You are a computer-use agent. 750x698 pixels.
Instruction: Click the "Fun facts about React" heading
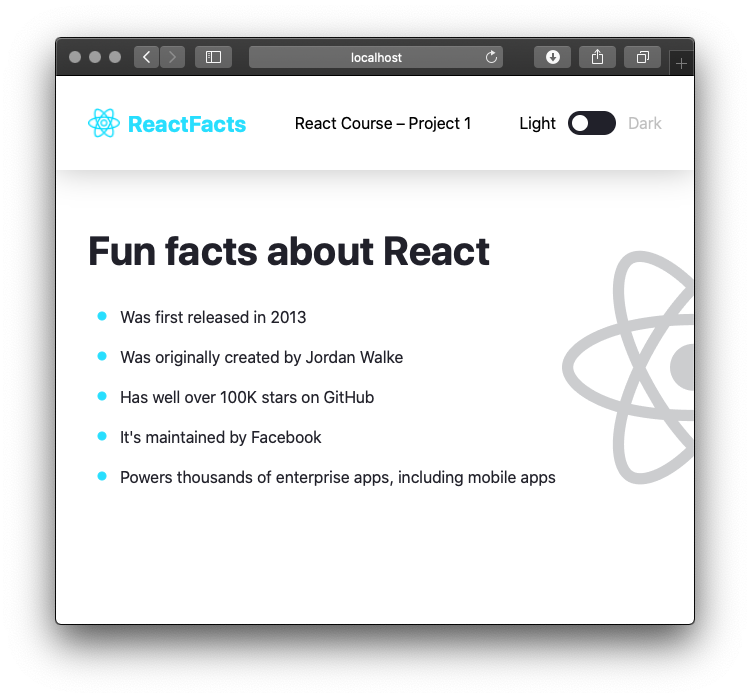[289, 251]
